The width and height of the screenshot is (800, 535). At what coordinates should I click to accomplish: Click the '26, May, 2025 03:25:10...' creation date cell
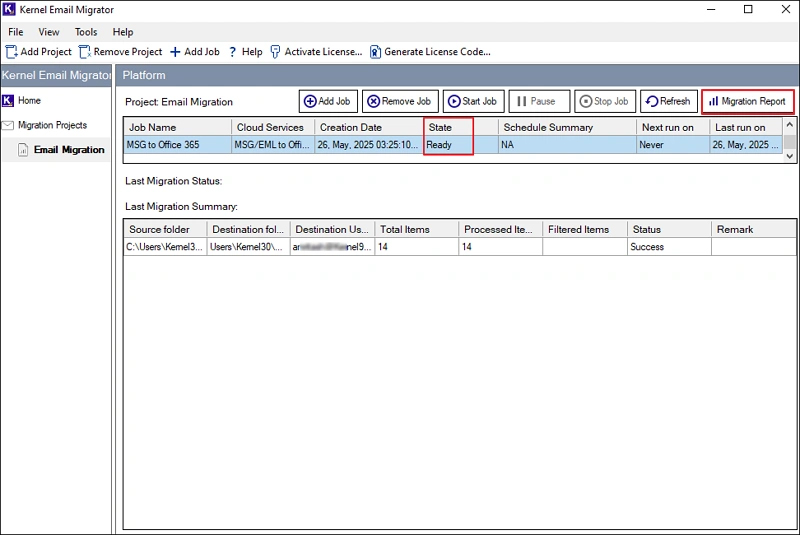pyautogui.click(x=369, y=145)
